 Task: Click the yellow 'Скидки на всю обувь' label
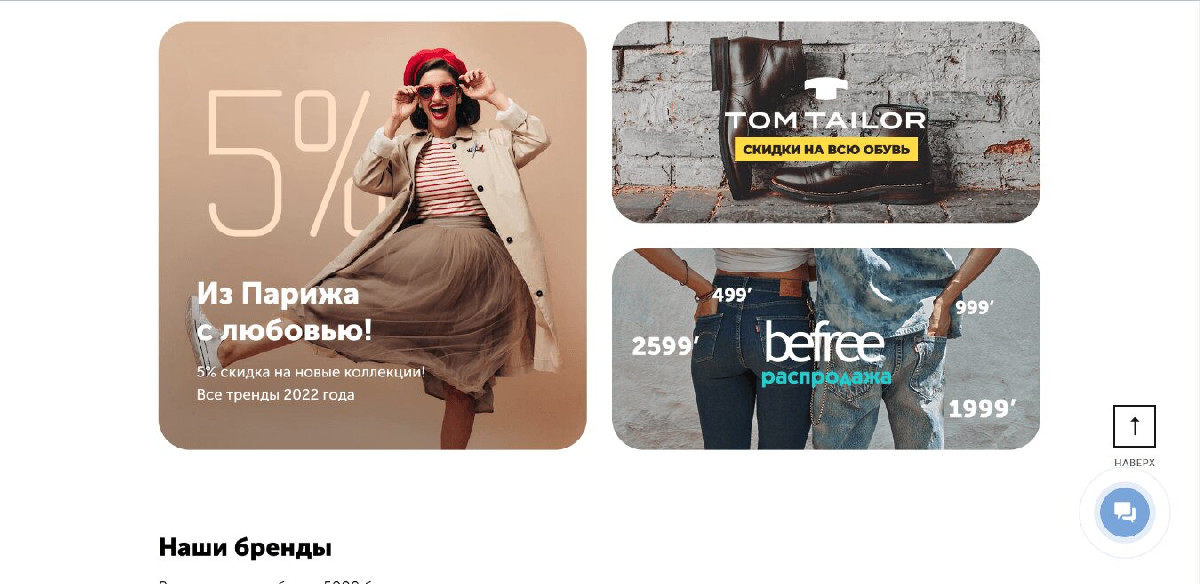[826, 149]
